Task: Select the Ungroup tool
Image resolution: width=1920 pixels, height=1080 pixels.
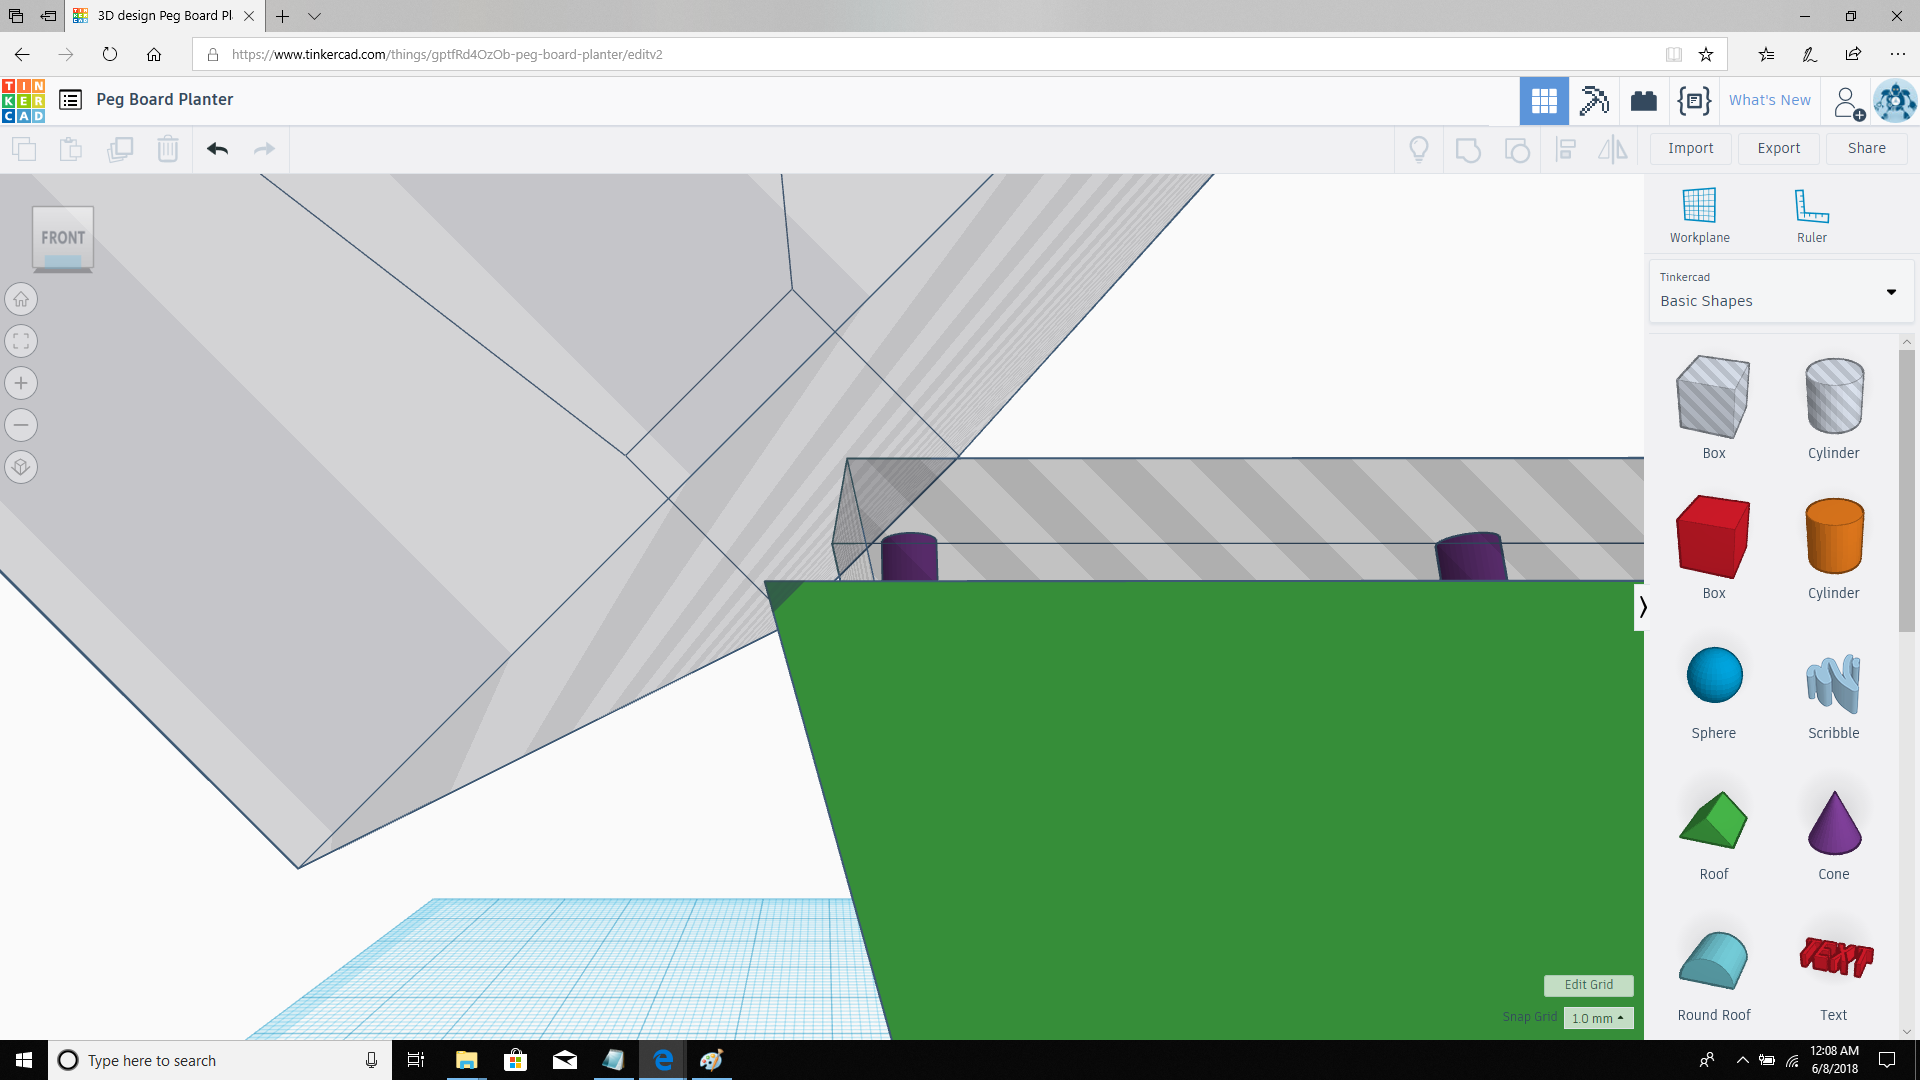Action: pyautogui.click(x=1517, y=148)
